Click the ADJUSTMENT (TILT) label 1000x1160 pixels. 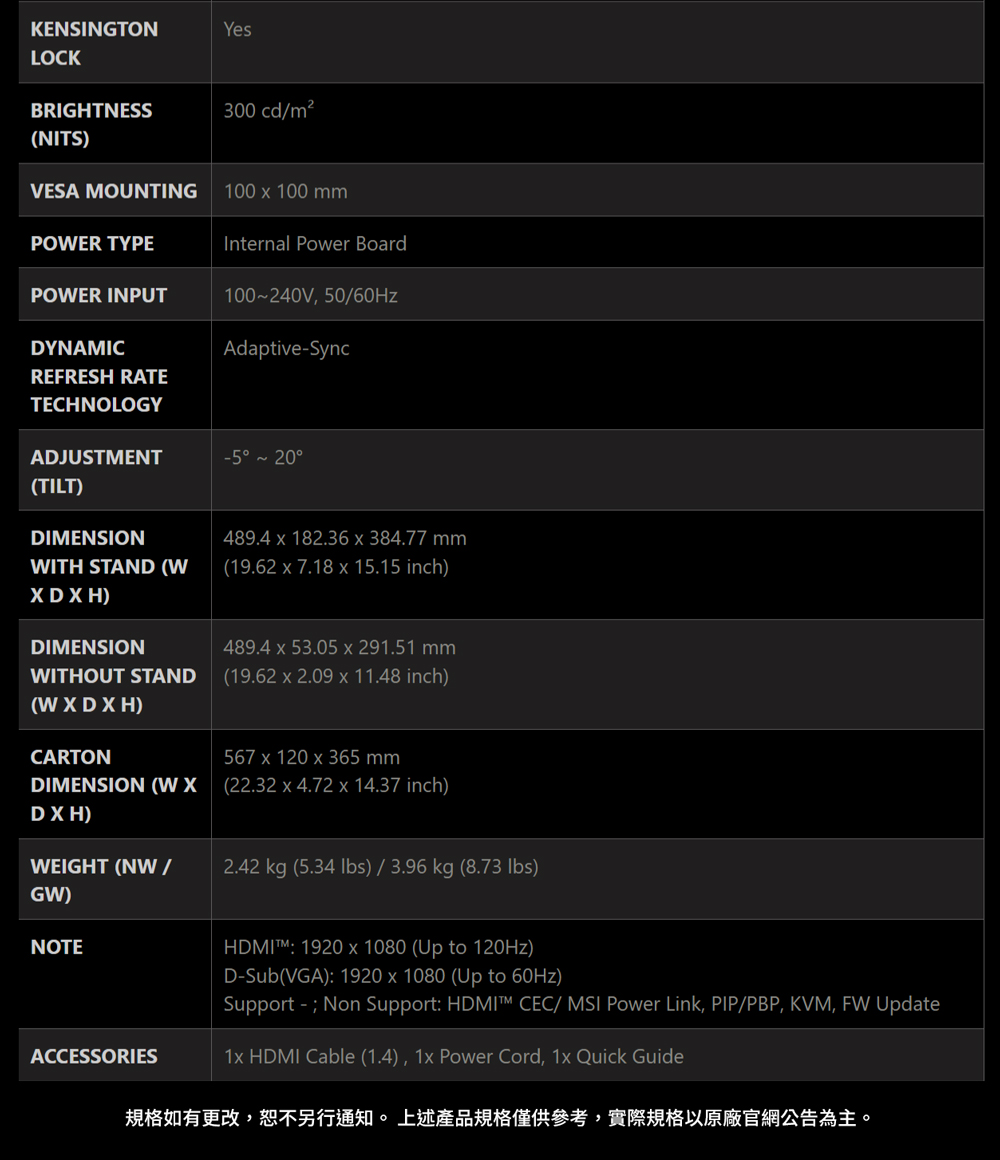pyautogui.click(x=96, y=471)
